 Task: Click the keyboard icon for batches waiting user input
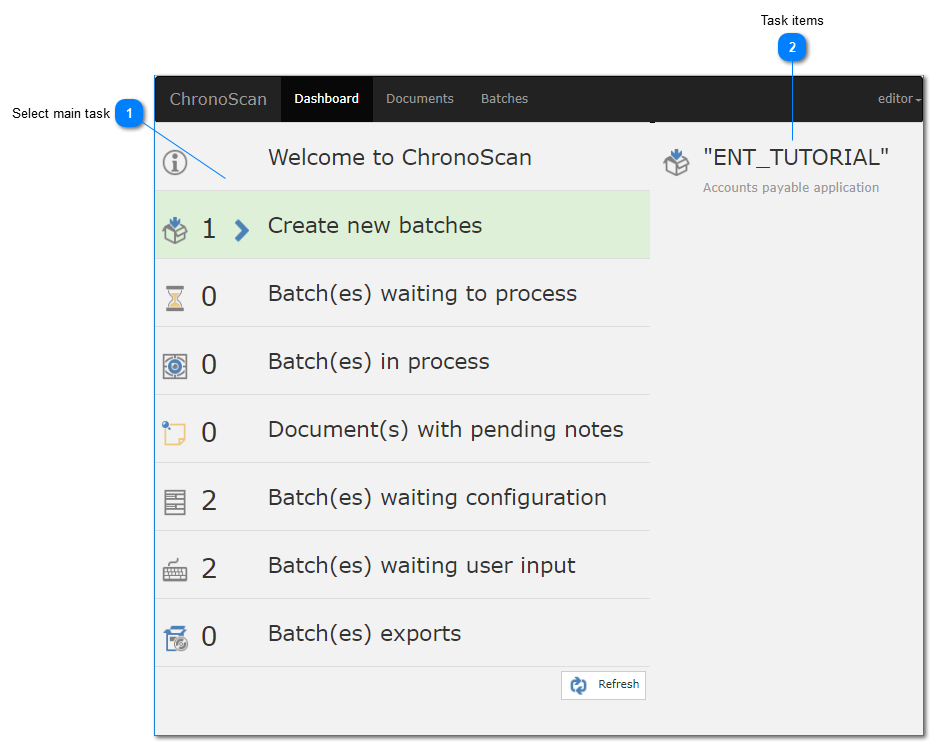pyautogui.click(x=175, y=570)
